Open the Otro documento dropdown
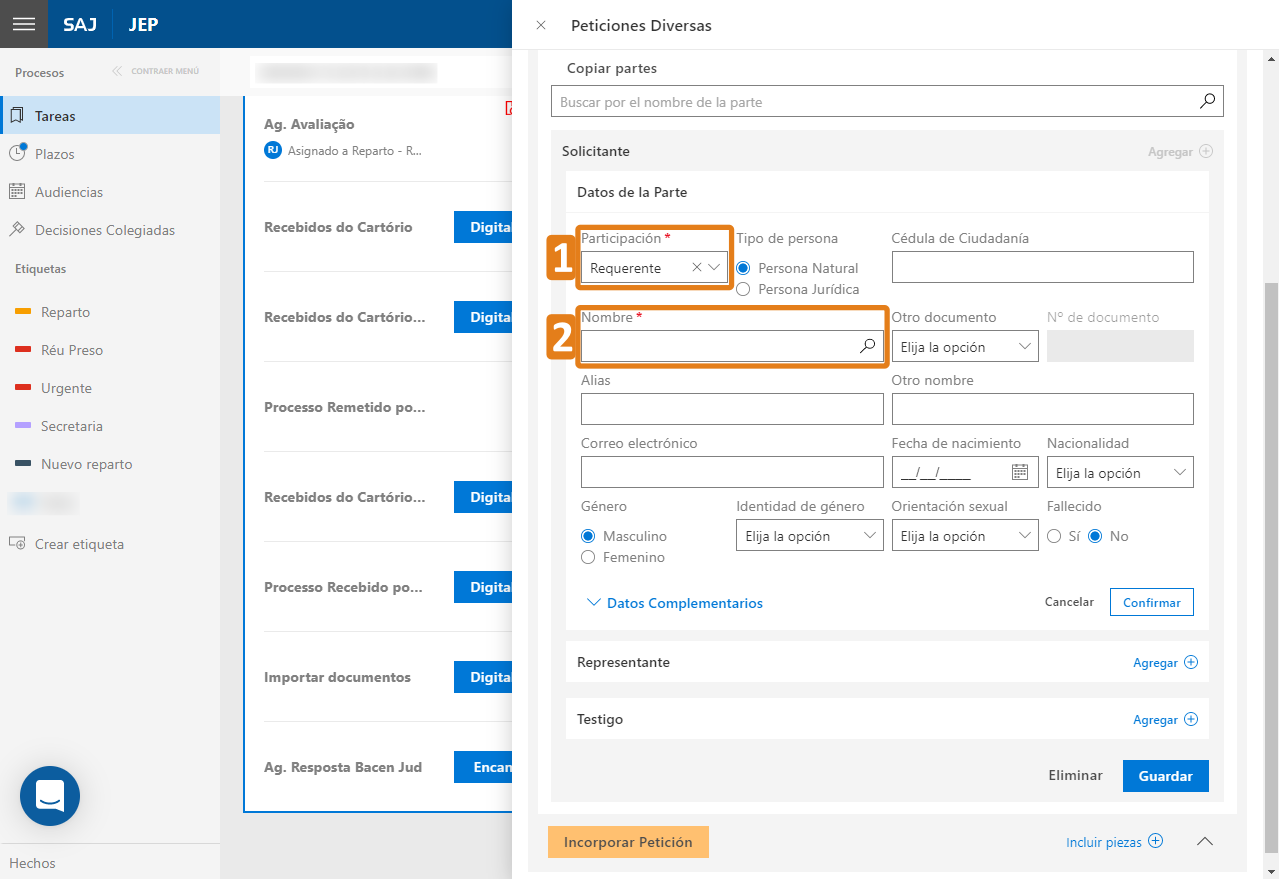The width and height of the screenshot is (1279, 879). (965, 347)
